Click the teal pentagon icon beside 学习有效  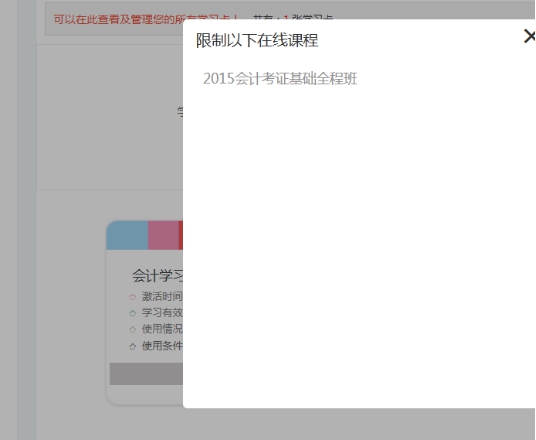tap(133, 313)
